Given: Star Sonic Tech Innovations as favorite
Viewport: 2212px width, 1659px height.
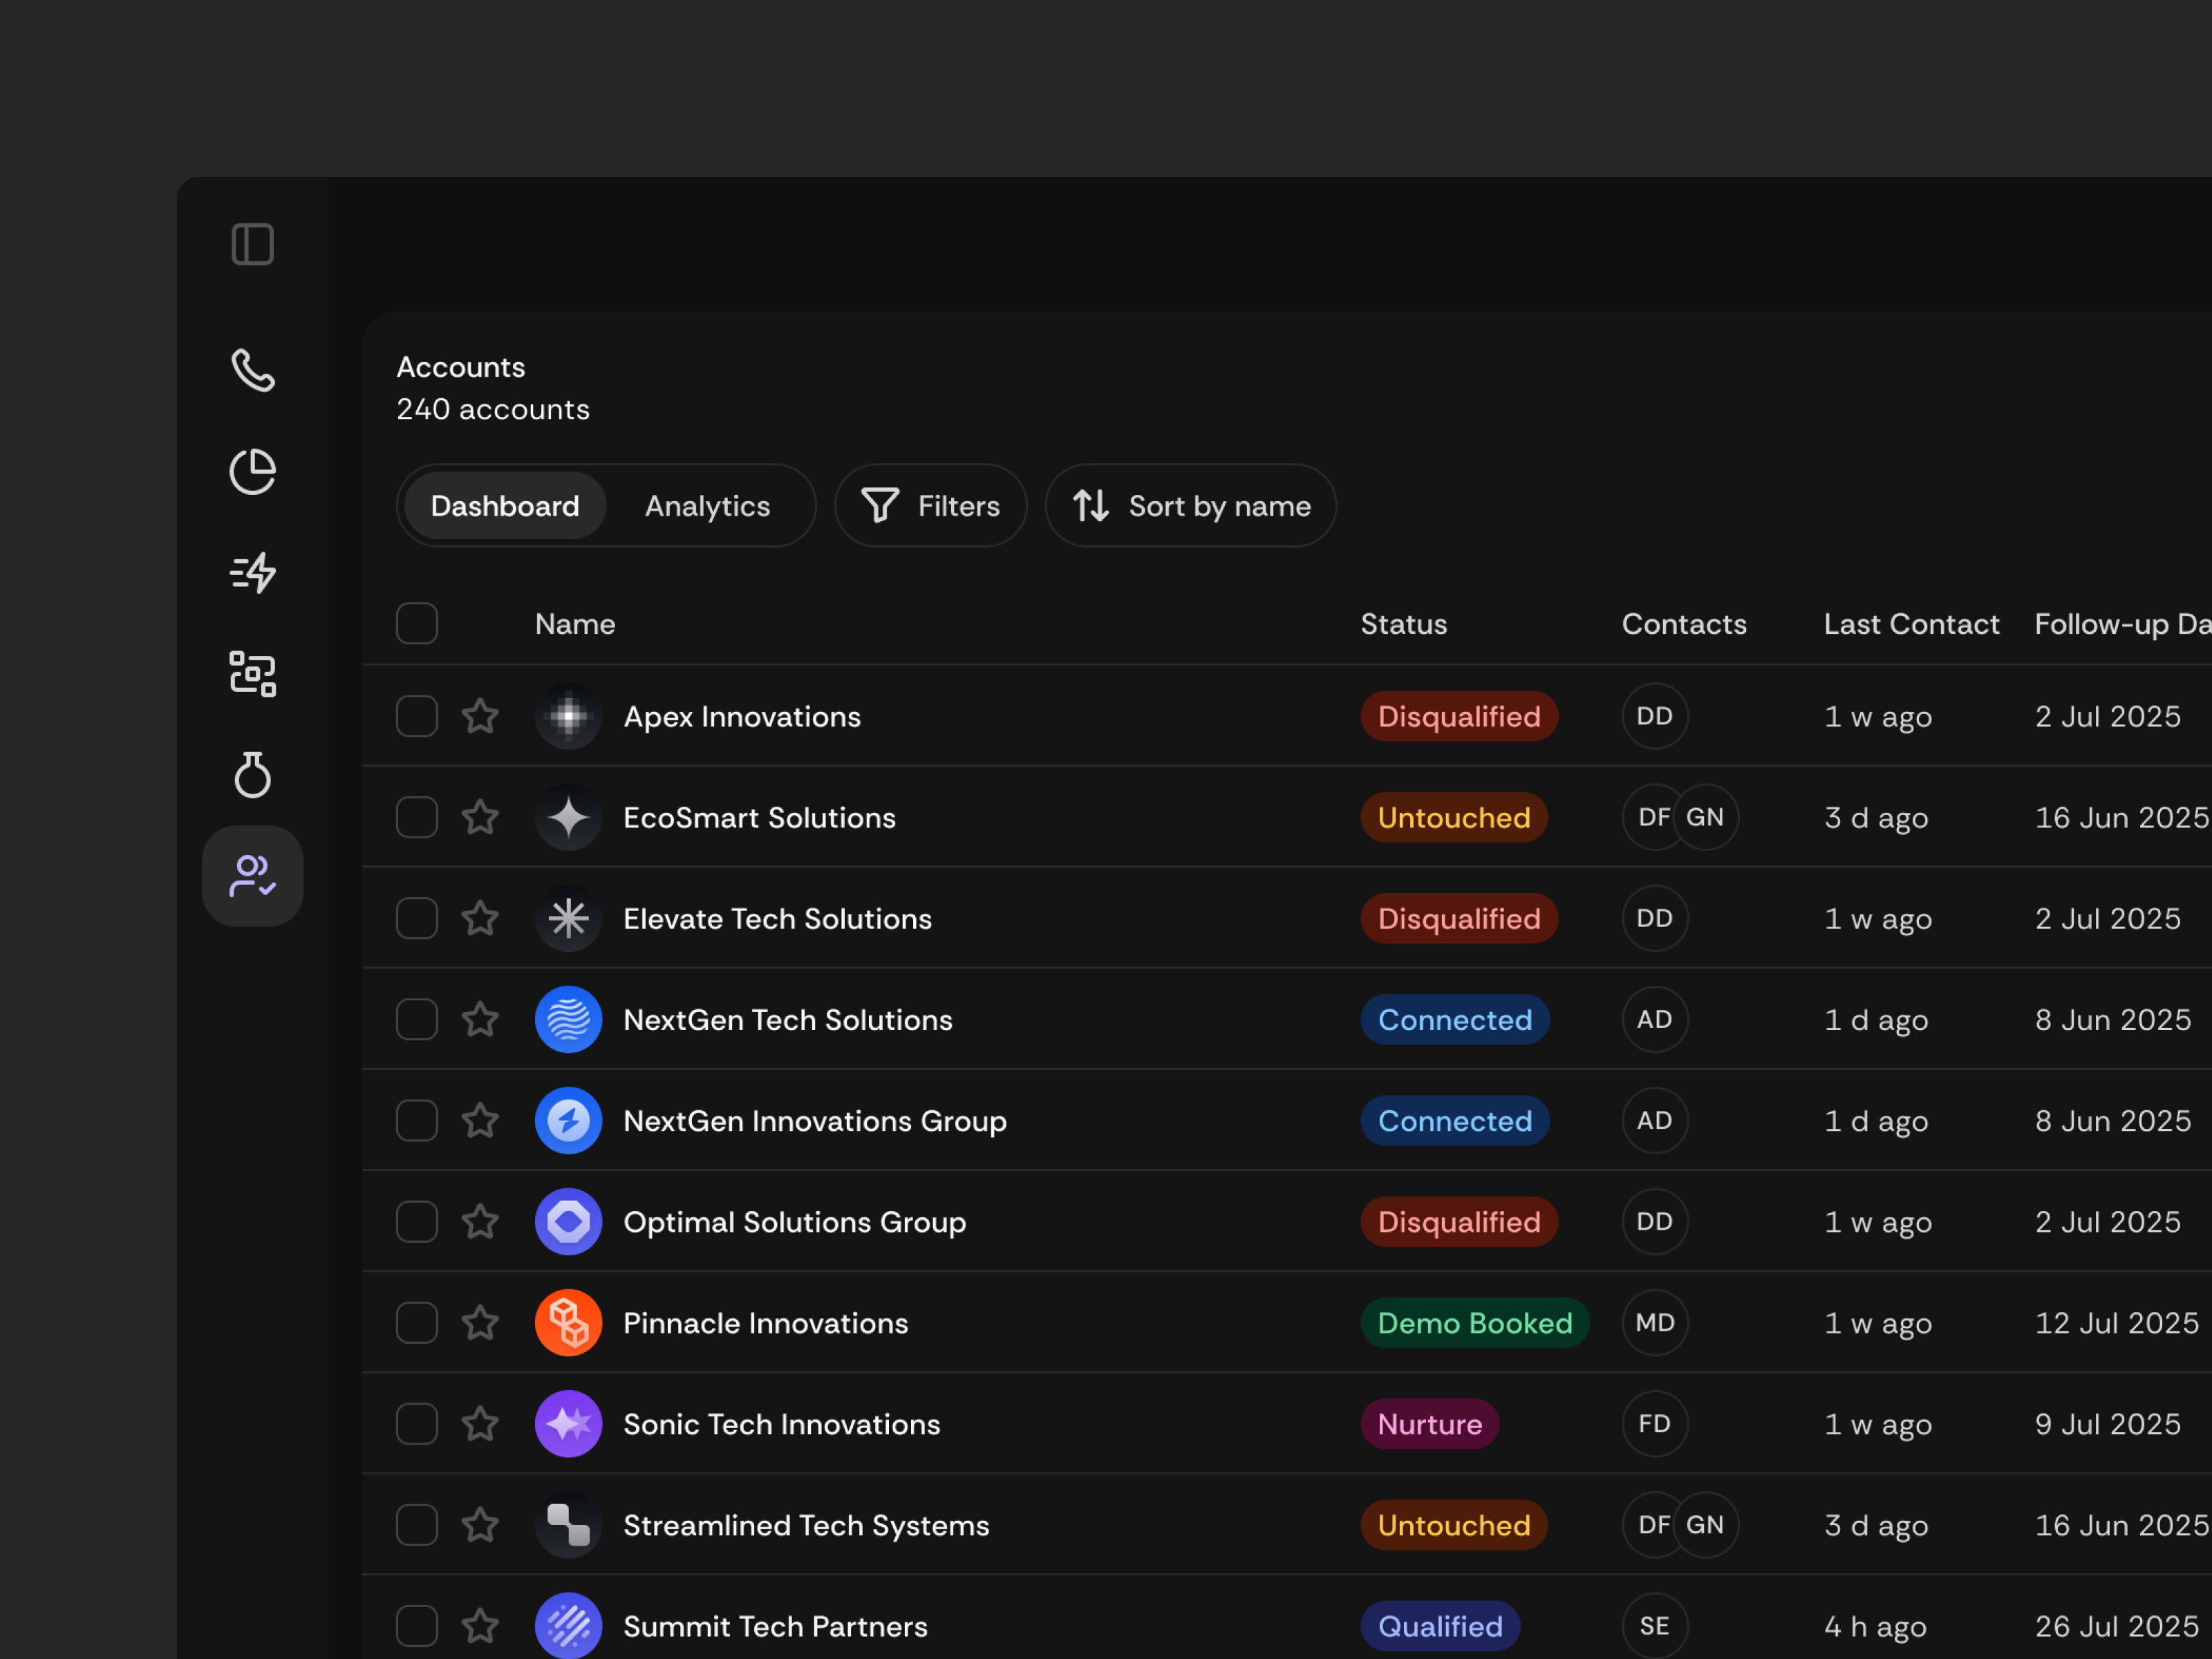Looking at the screenshot, I should point(480,1423).
